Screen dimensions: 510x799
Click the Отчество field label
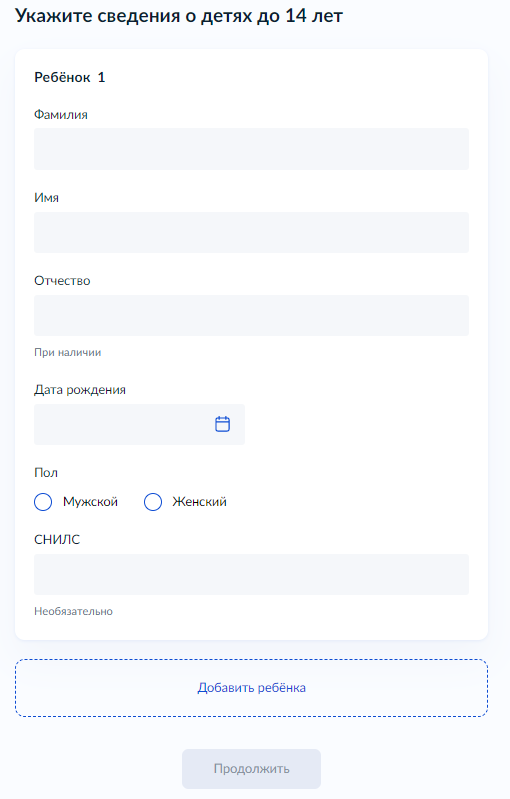(62, 281)
